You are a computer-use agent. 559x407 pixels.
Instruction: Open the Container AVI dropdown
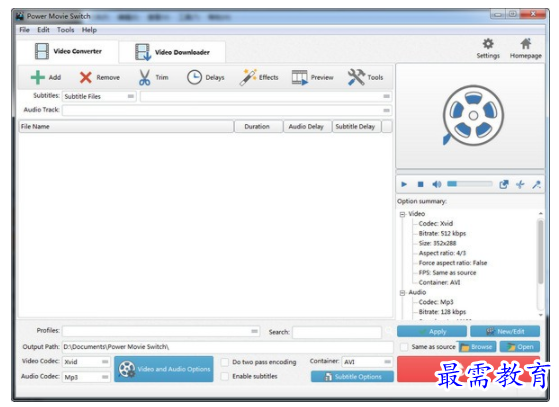coord(367,362)
